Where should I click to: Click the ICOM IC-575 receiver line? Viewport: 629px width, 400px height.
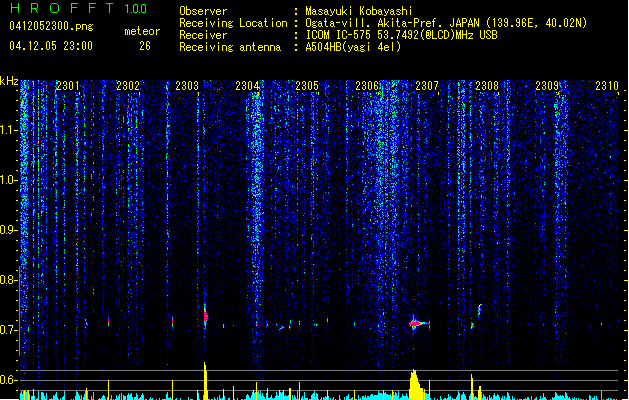[x=402, y=35]
